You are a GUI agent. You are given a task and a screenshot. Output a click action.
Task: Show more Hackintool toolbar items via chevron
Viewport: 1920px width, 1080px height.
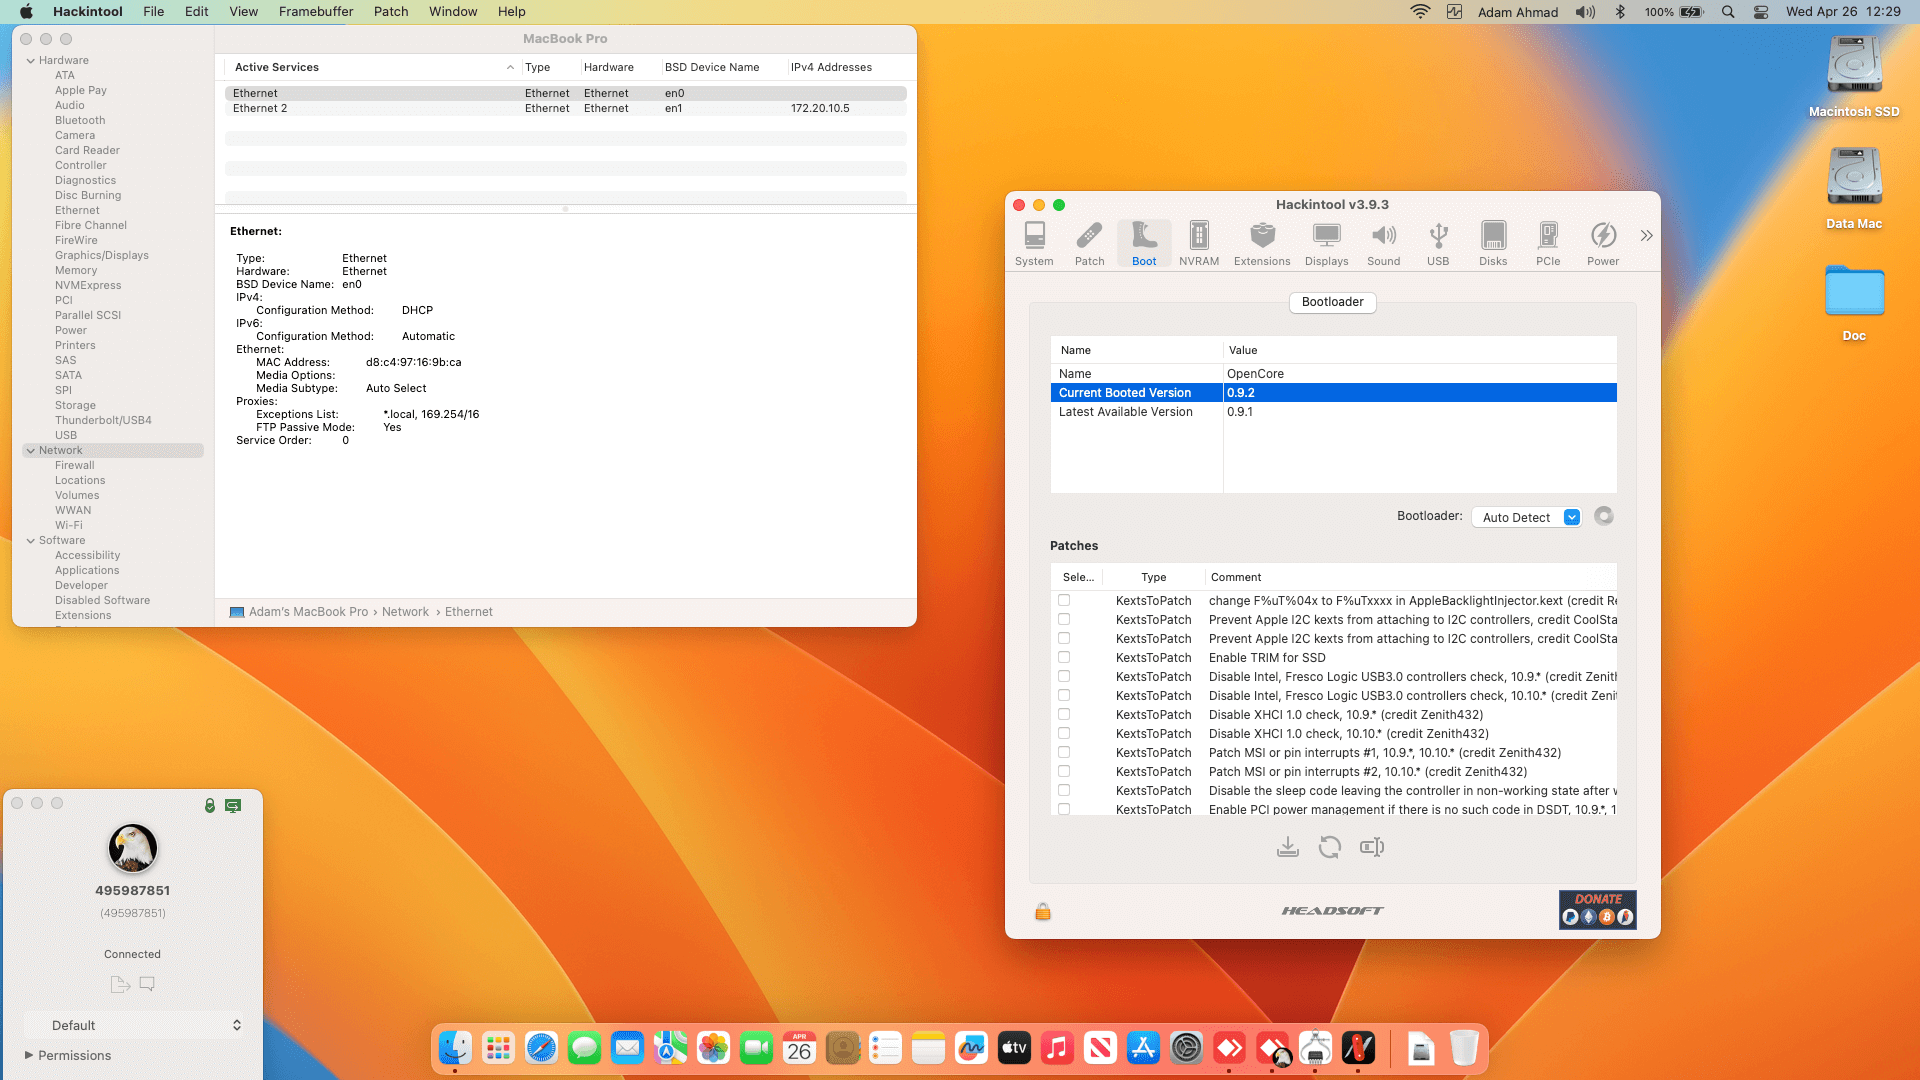[x=1646, y=236]
